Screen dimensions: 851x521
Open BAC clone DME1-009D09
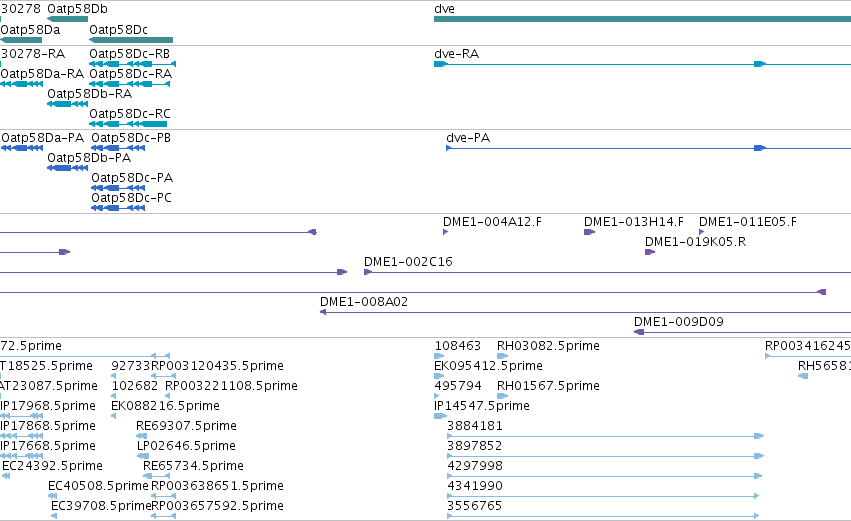[x=678, y=322]
